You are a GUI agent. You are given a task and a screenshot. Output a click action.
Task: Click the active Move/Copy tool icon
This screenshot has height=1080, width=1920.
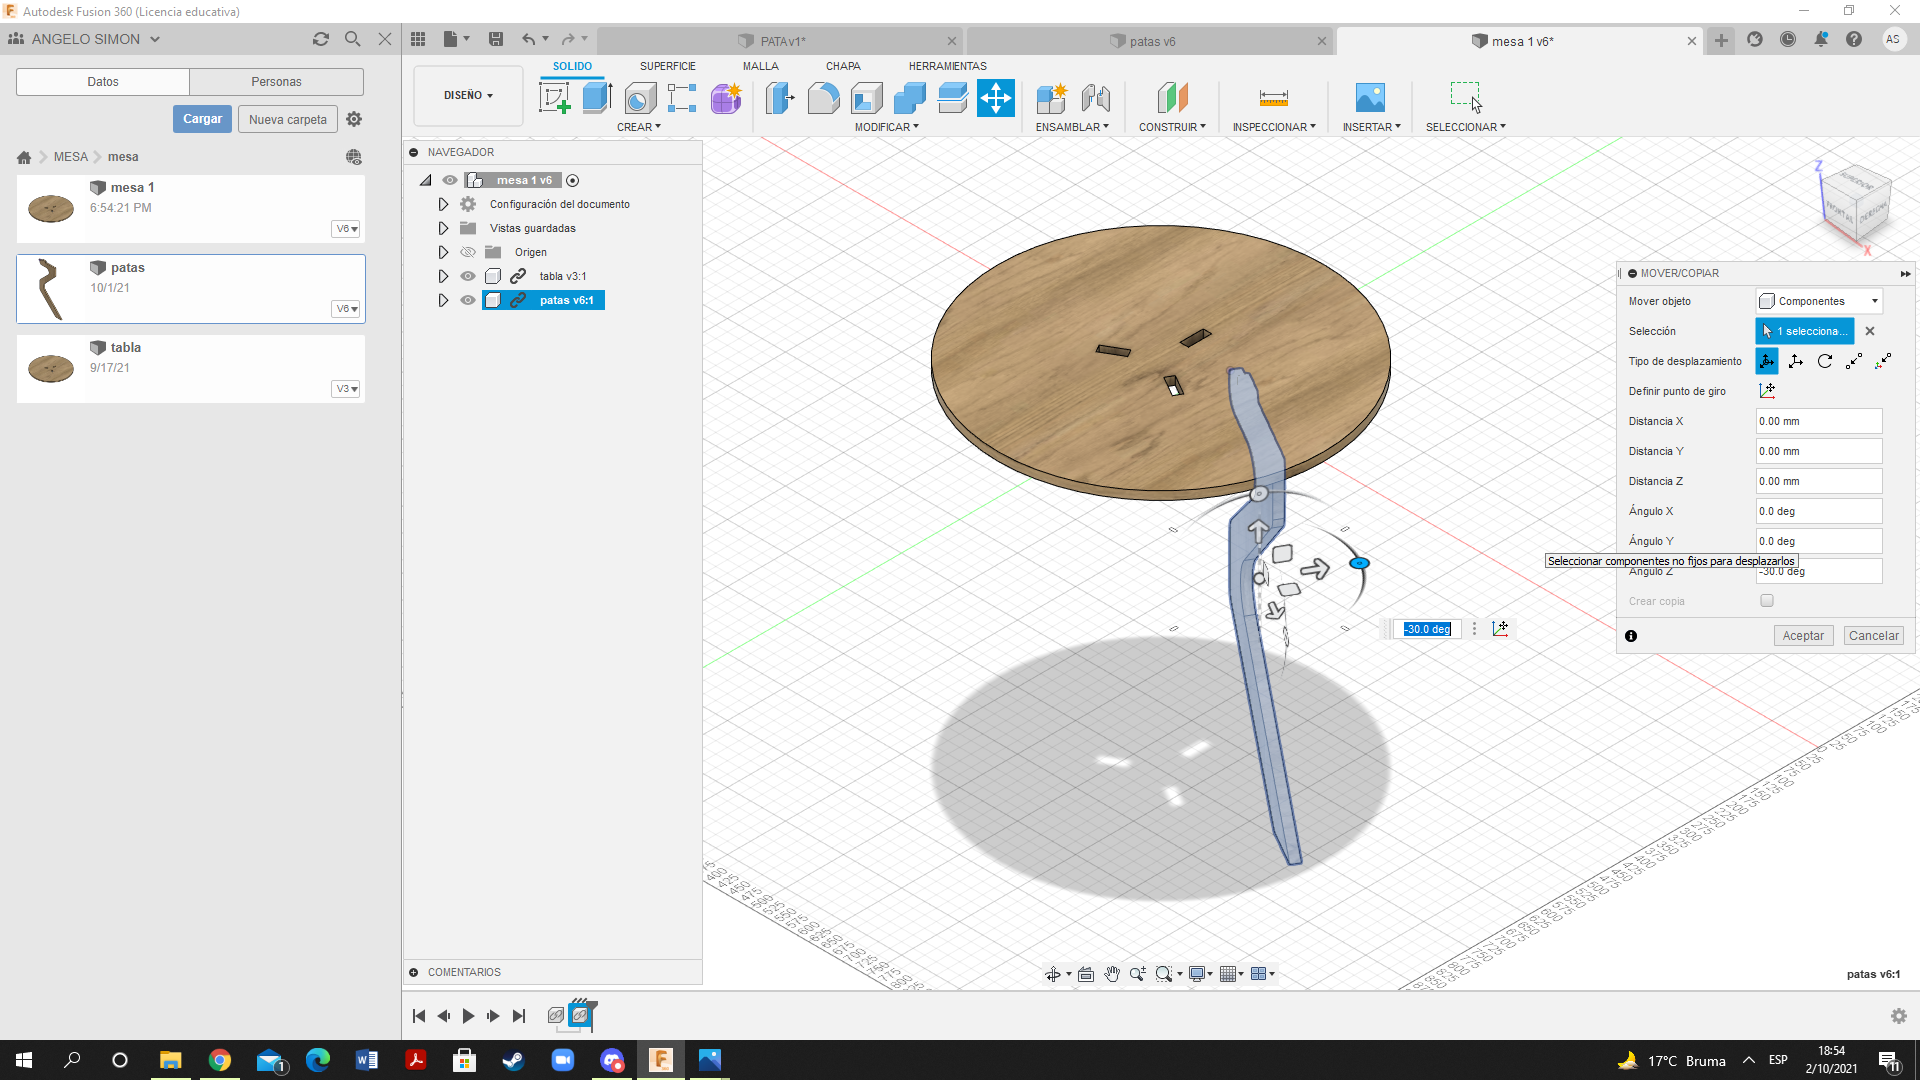coord(996,98)
